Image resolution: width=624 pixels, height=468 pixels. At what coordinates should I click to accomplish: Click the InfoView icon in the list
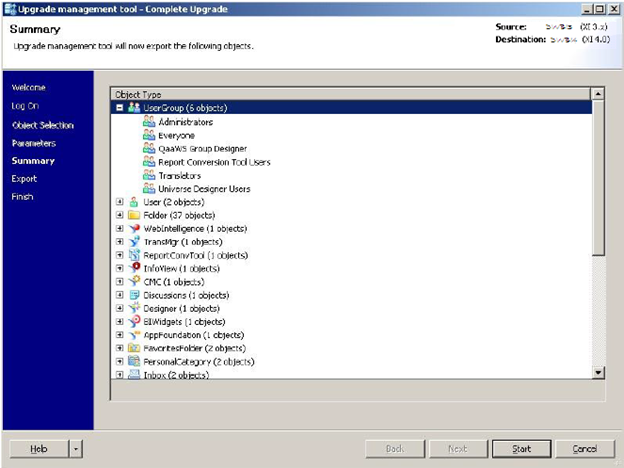coord(134,269)
